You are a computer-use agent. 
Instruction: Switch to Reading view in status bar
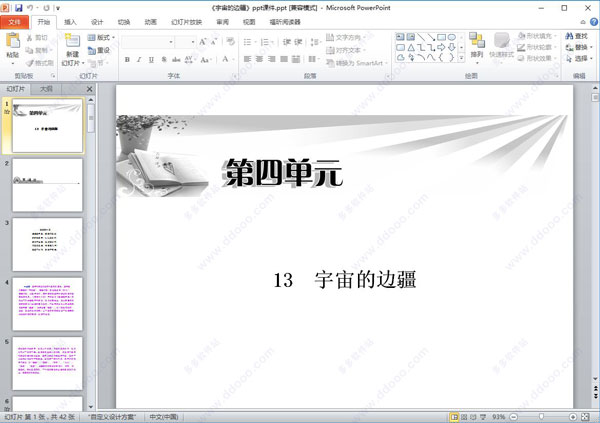pos(473,417)
